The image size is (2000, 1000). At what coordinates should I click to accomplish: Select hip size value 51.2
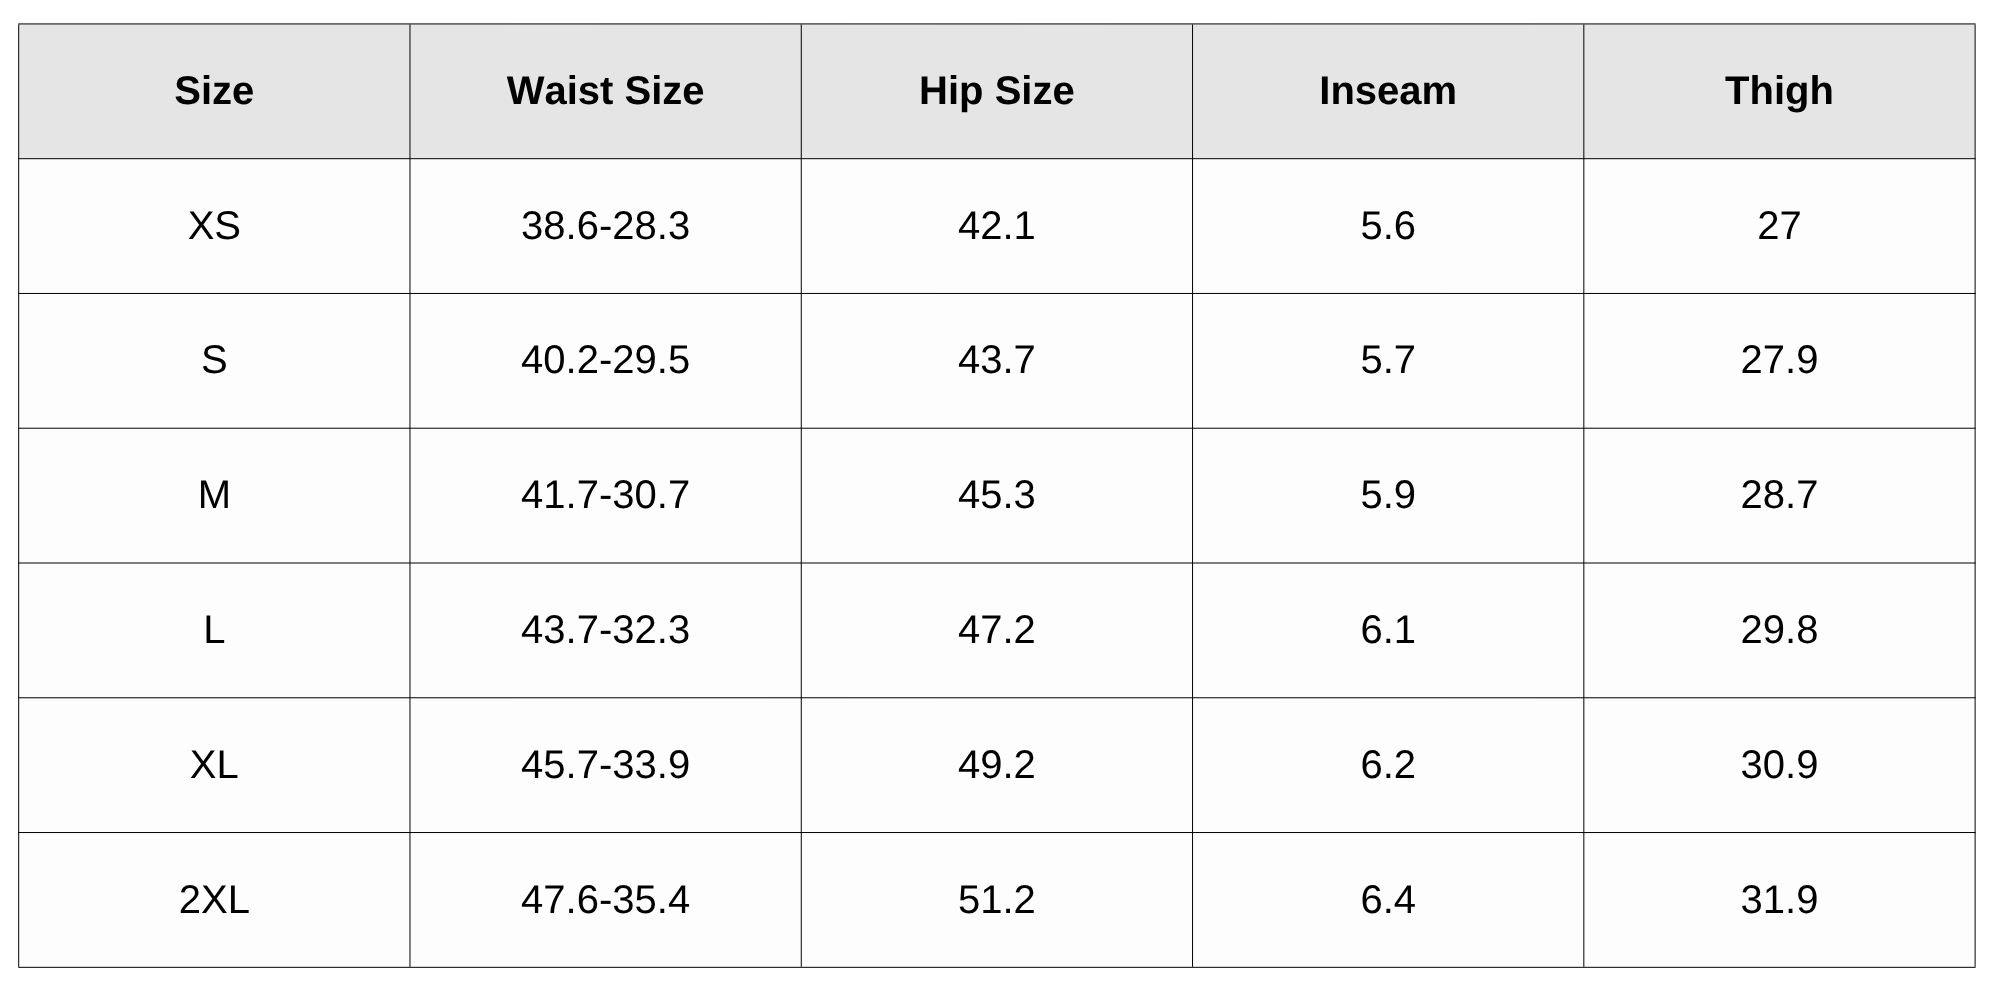point(996,900)
